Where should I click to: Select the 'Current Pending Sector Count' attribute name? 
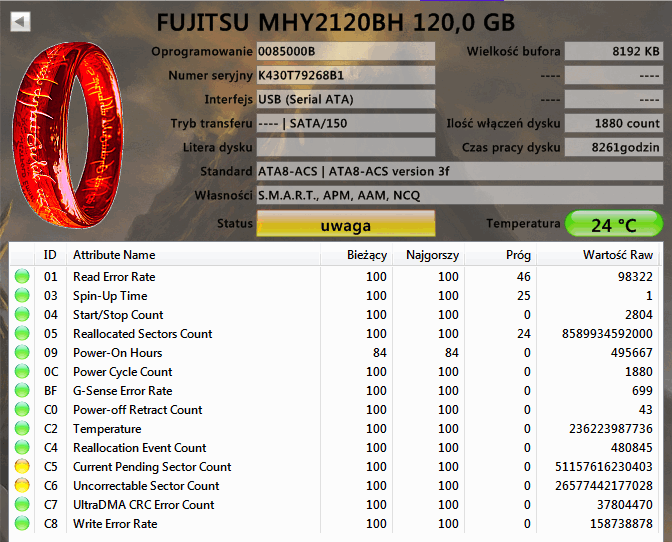[152, 467]
